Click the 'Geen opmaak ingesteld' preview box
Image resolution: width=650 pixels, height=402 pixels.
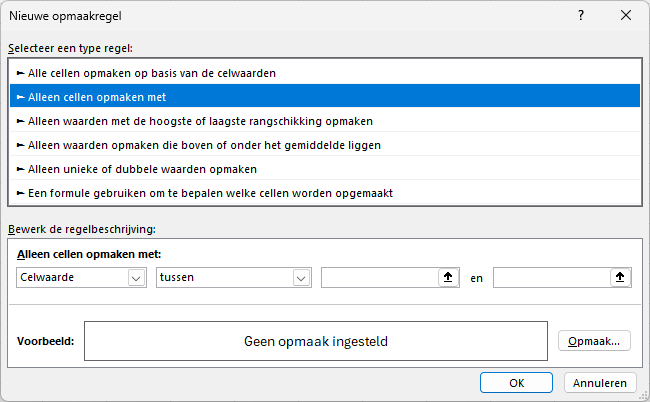[x=316, y=341]
